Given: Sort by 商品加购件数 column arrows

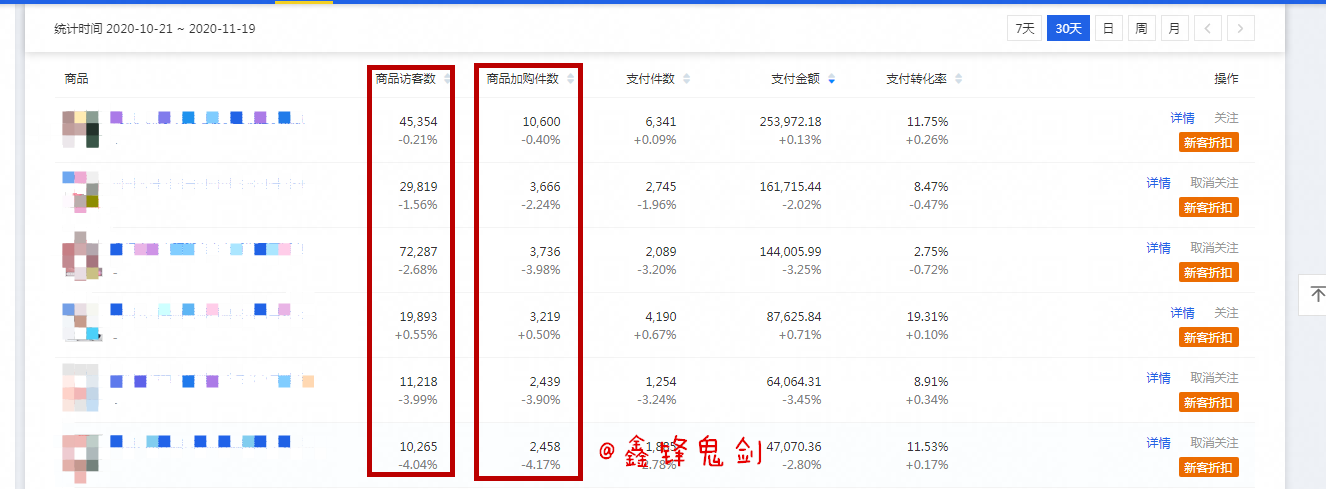Looking at the screenshot, I should point(571,79).
